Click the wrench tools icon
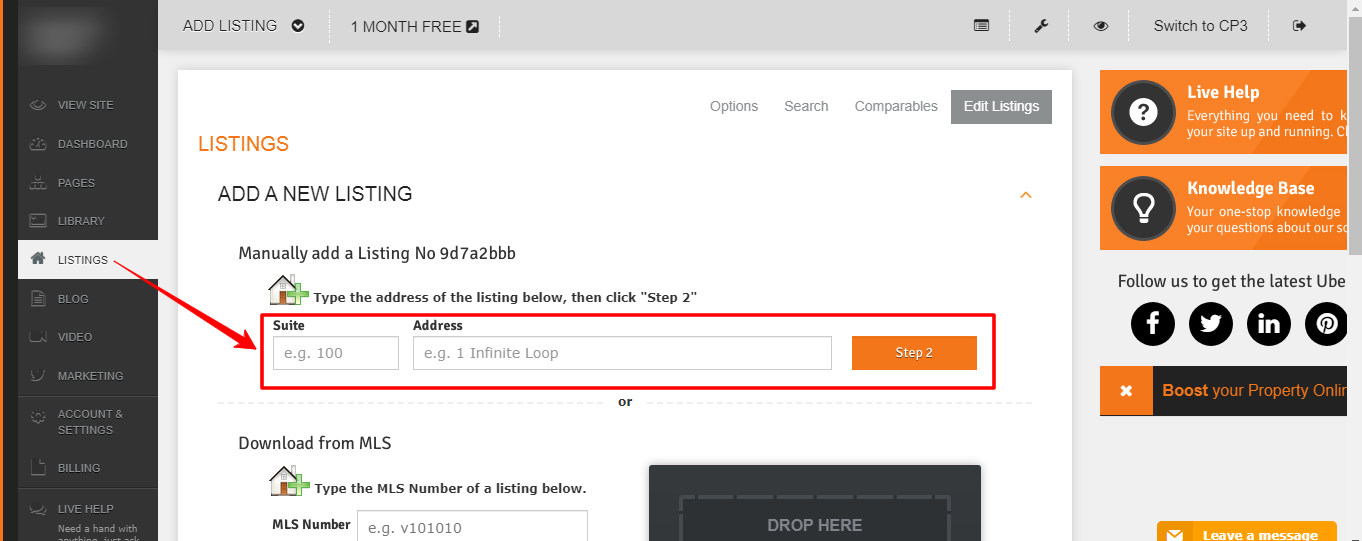Image resolution: width=1362 pixels, height=541 pixels. (1041, 26)
